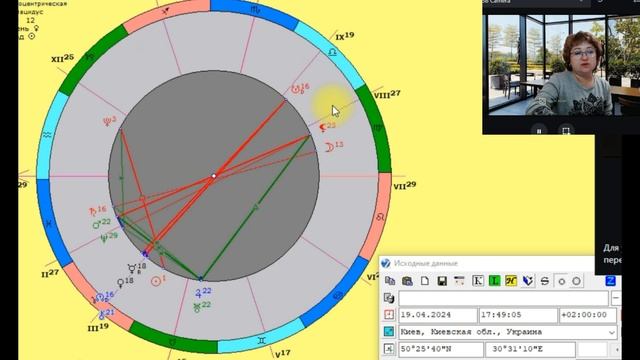The height and width of the screenshot is (360, 640).
Task: Click the blue Jupiter glyph marked 22
Action: [198, 293]
